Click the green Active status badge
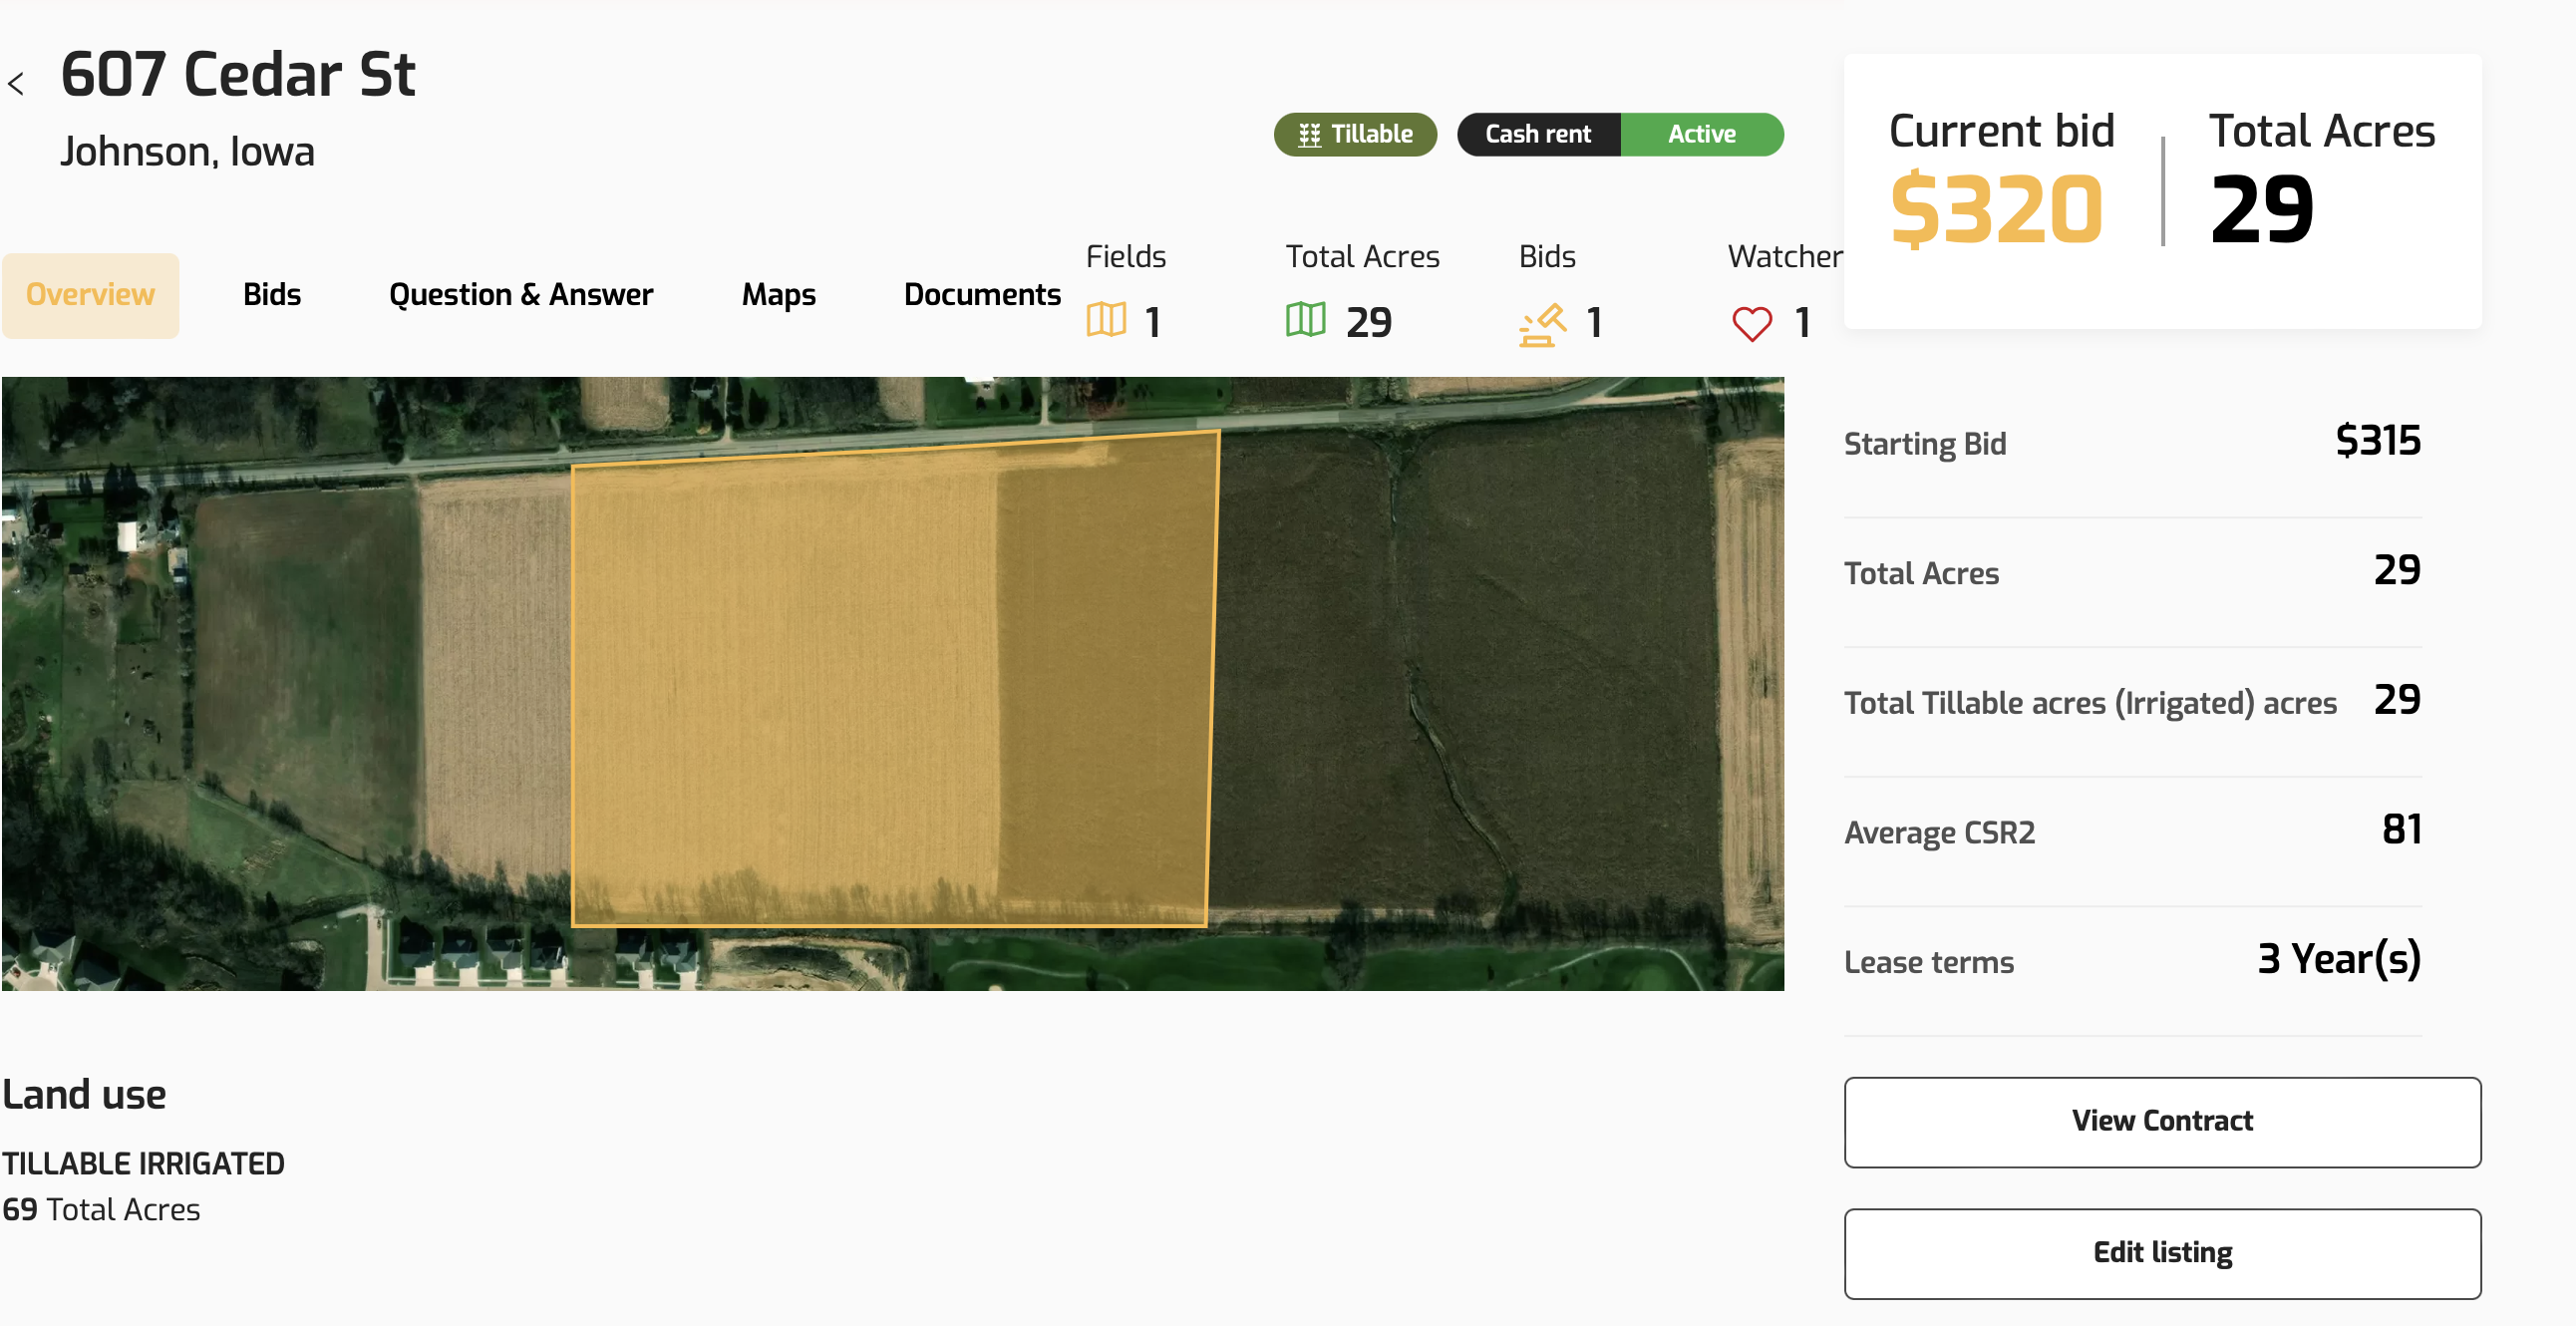The image size is (2576, 1326). (1701, 134)
